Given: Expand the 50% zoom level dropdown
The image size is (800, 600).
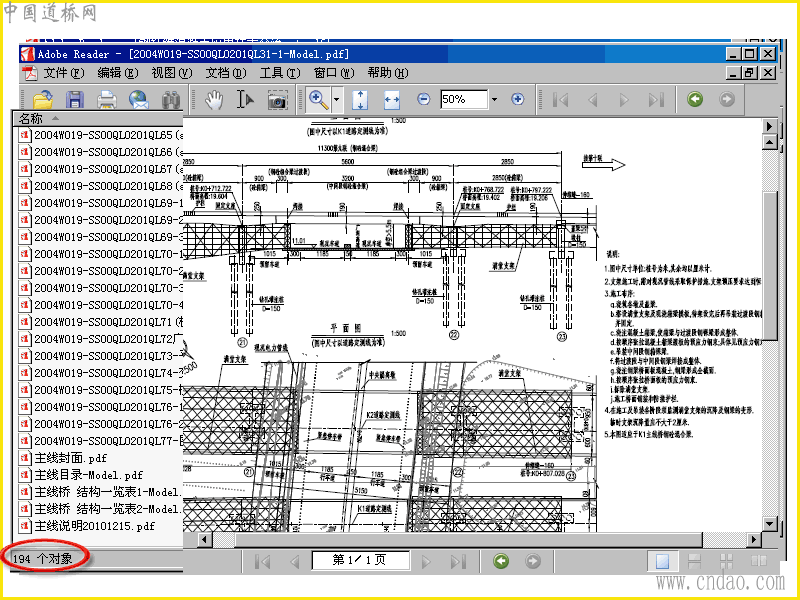Looking at the screenshot, I should [x=494, y=100].
